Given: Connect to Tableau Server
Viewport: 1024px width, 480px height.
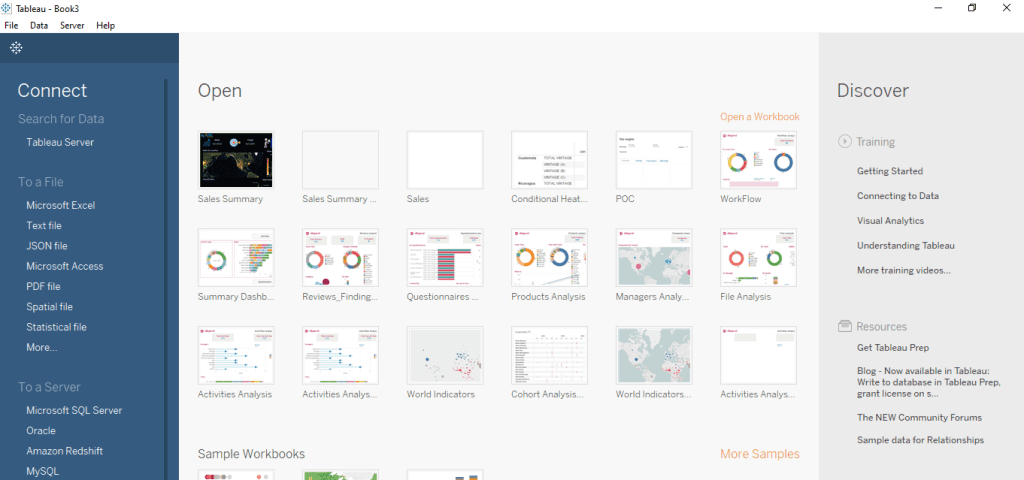Looking at the screenshot, I should (60, 142).
